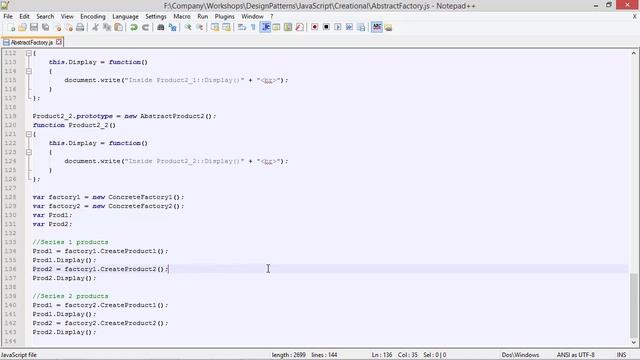
Task: Click the Redo toolbar icon
Action: pyautogui.click(x=145, y=27)
